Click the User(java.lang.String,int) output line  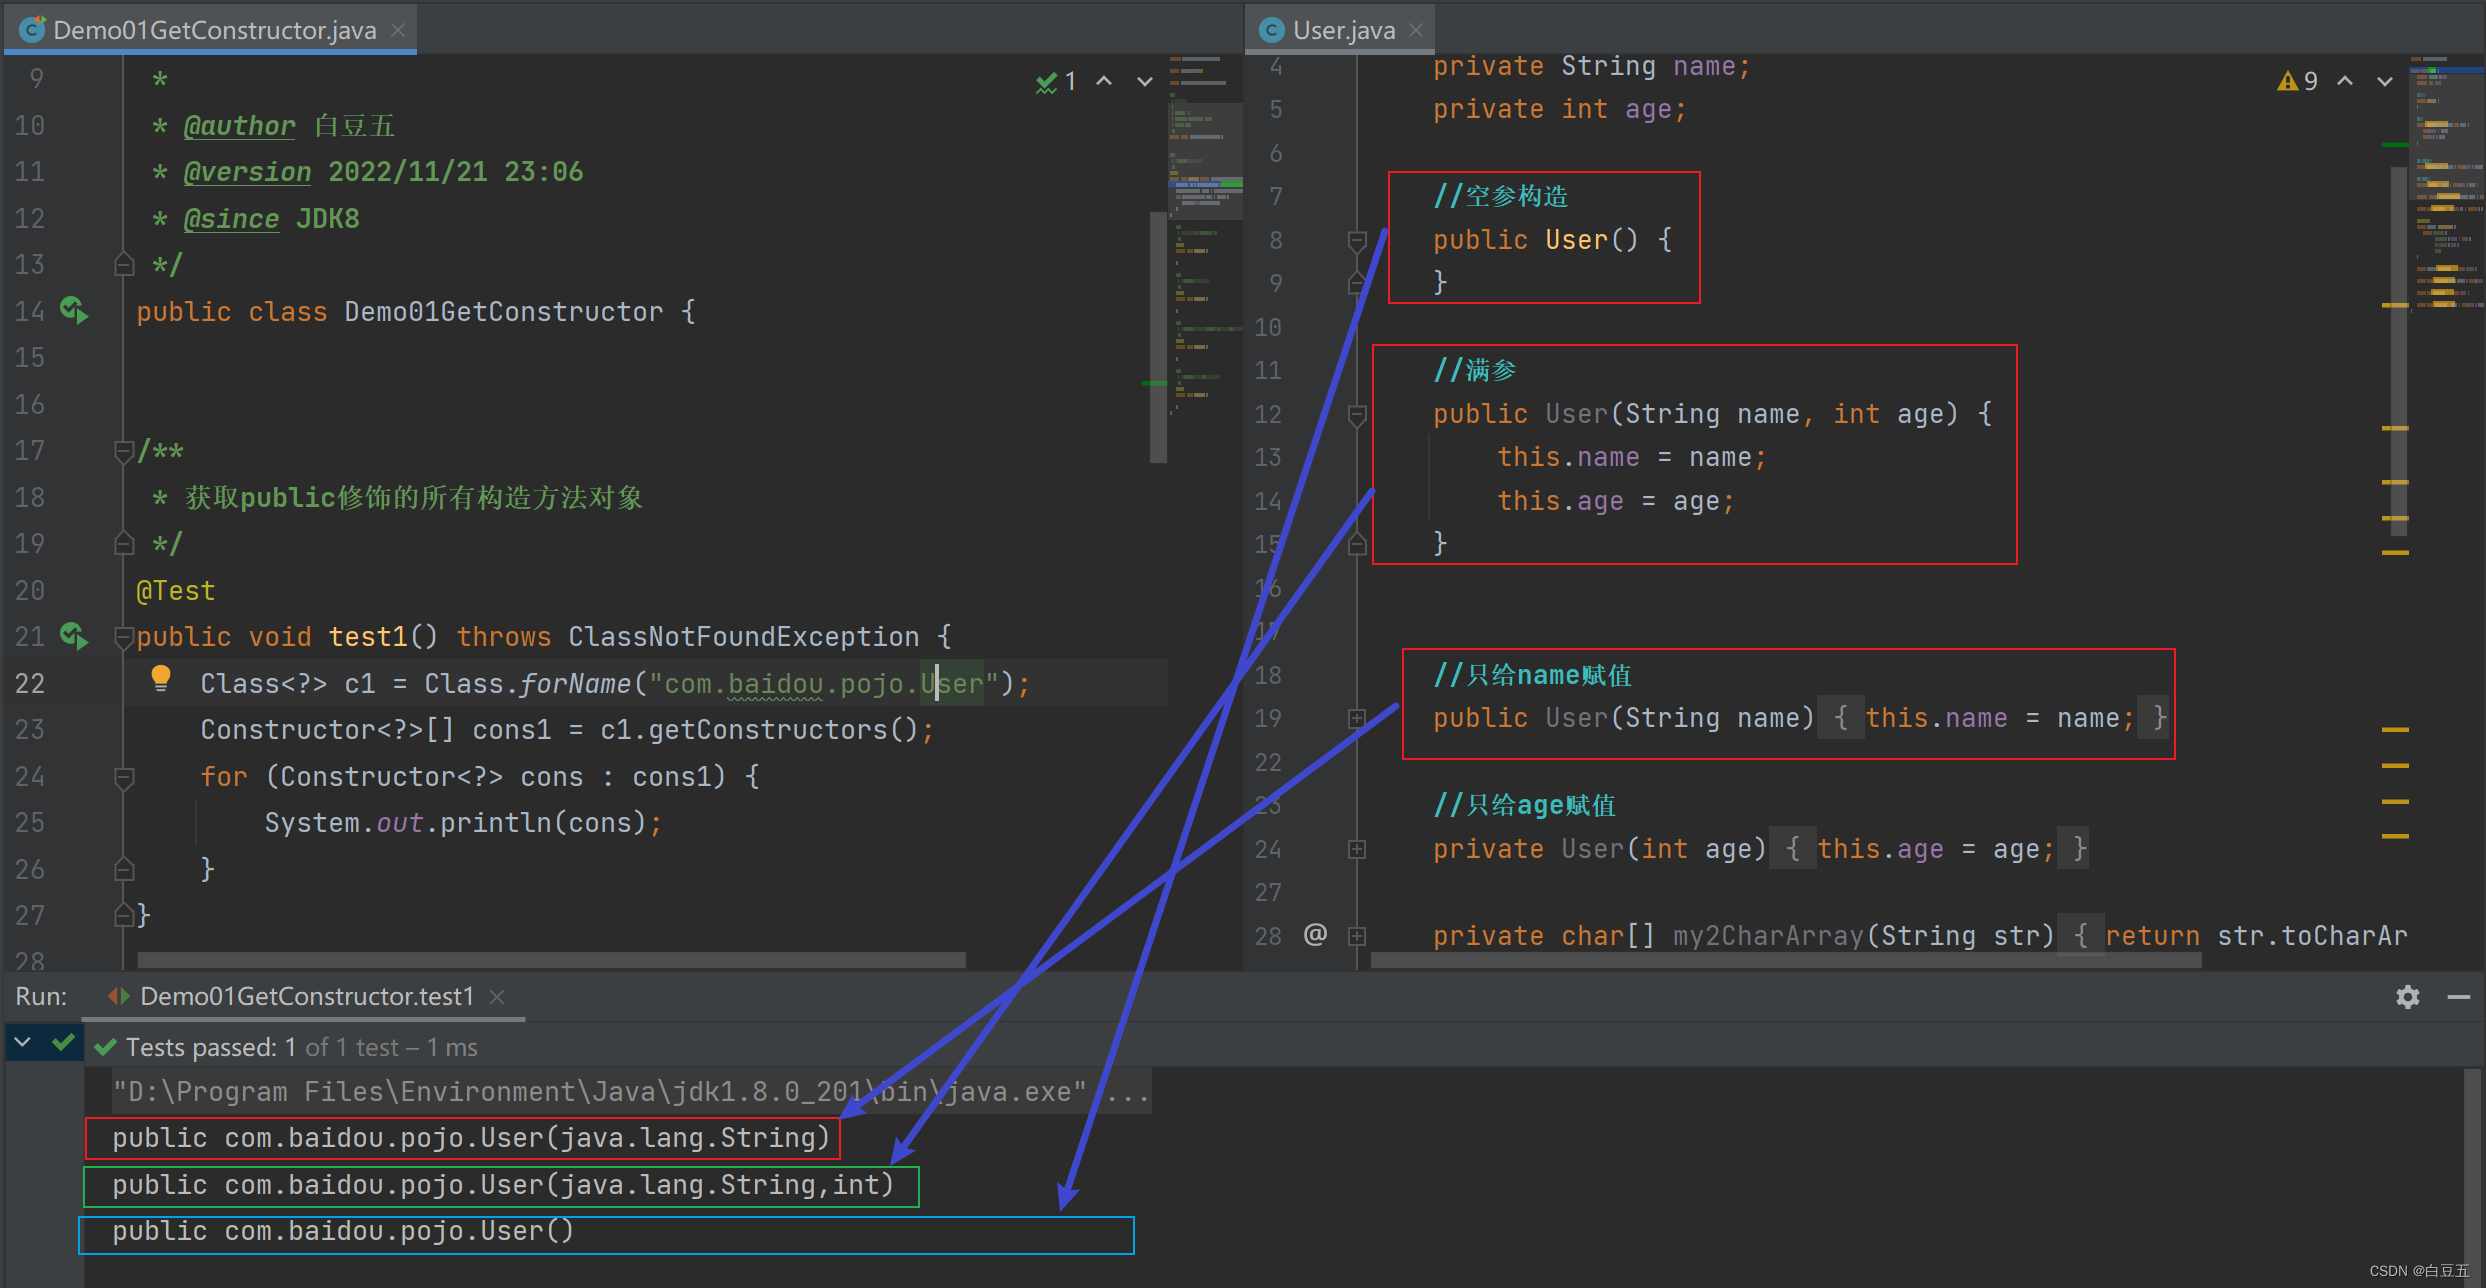tap(502, 1185)
